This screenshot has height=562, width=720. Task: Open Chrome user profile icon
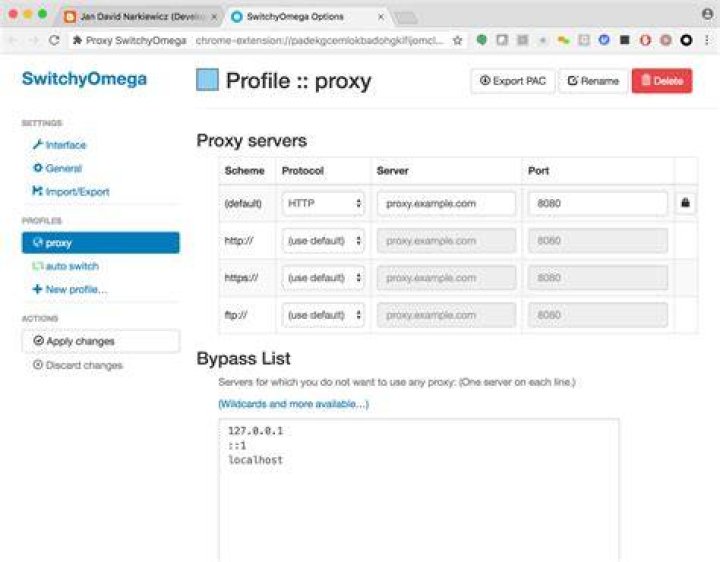[x=708, y=14]
